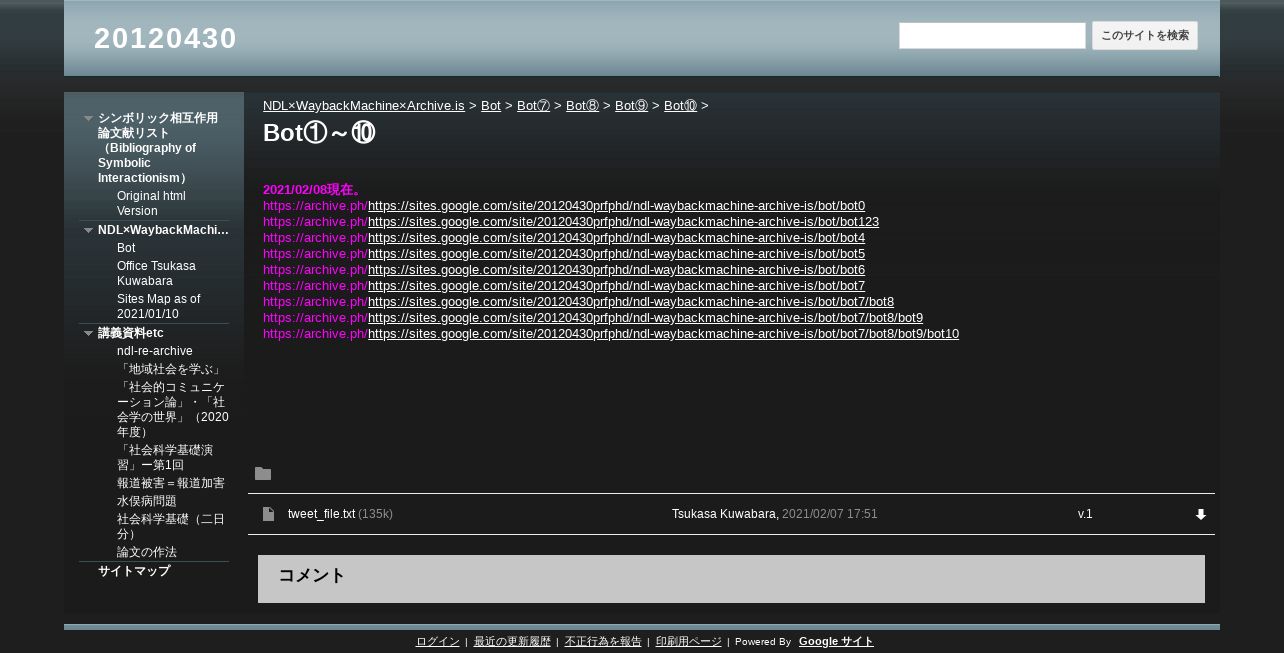This screenshot has height=653, width=1284.
Task: Click the Bot⑧ breadcrumb link
Action: click(x=582, y=106)
